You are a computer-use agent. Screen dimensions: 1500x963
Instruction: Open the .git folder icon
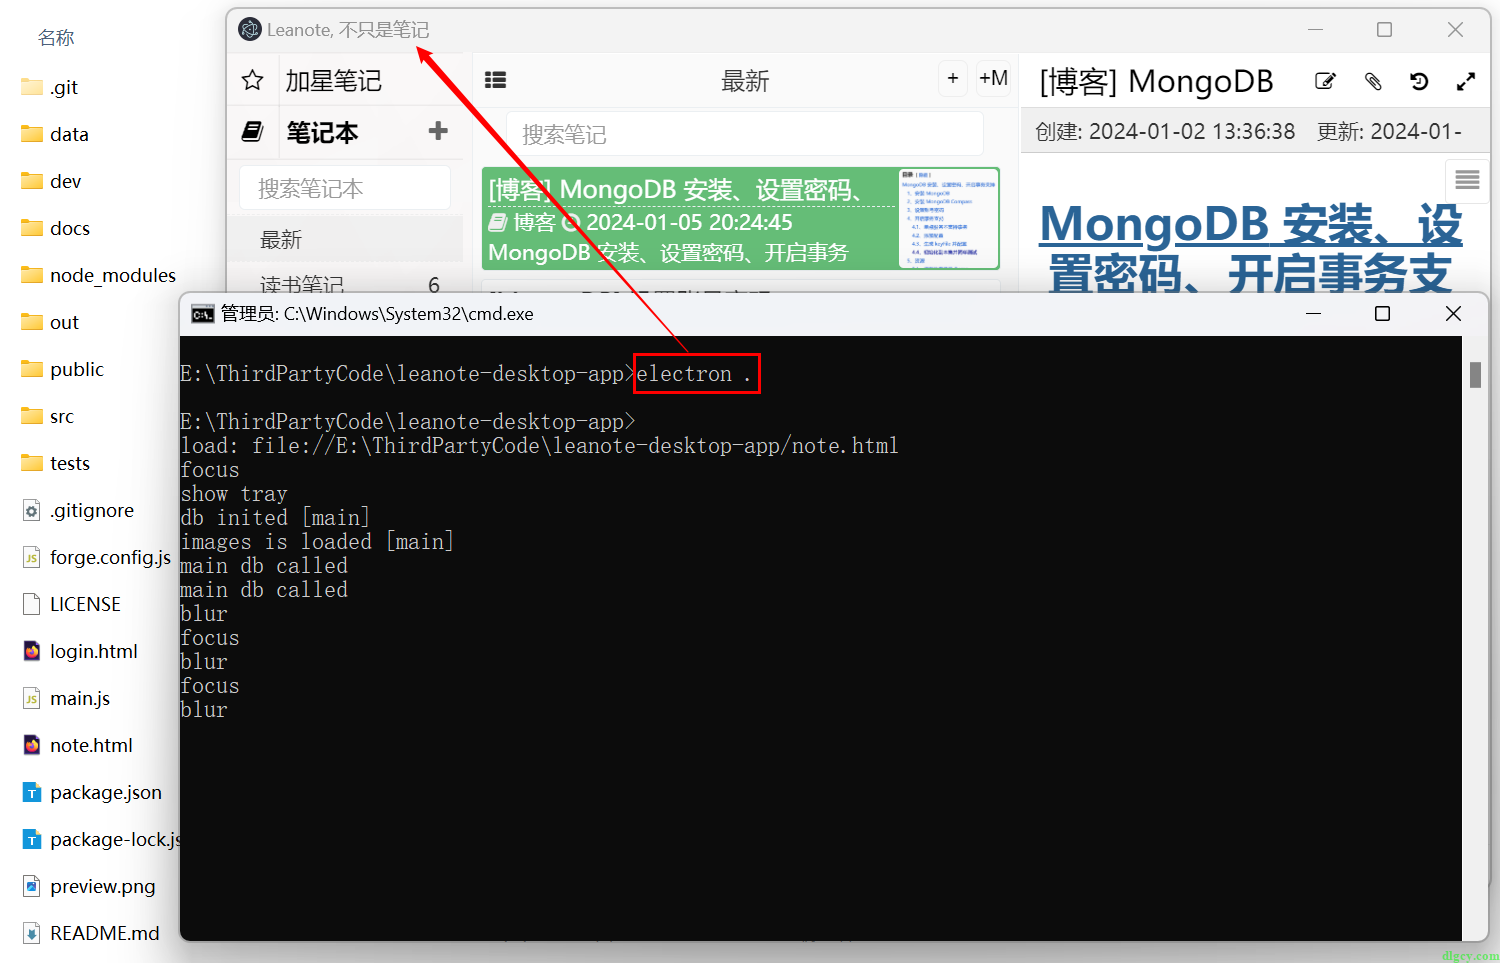[x=32, y=87]
